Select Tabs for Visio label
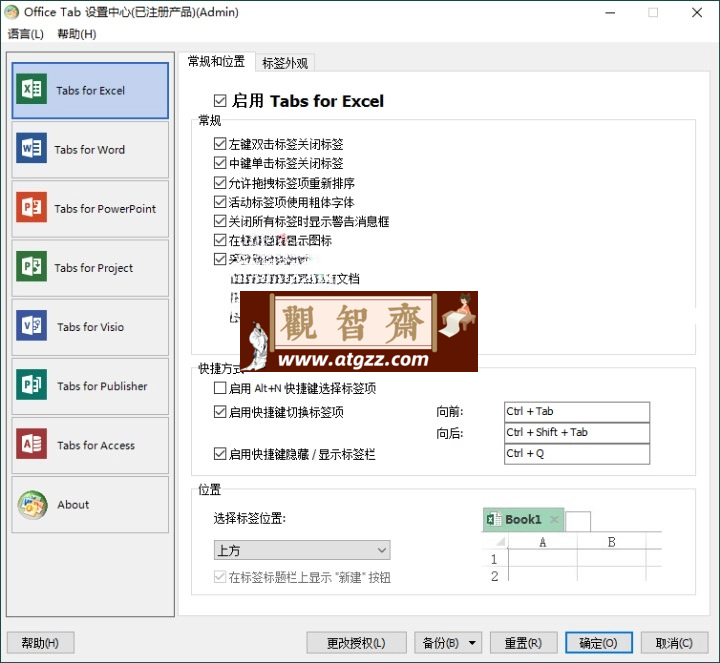This screenshot has width=720, height=663. pyautogui.click(x=90, y=327)
